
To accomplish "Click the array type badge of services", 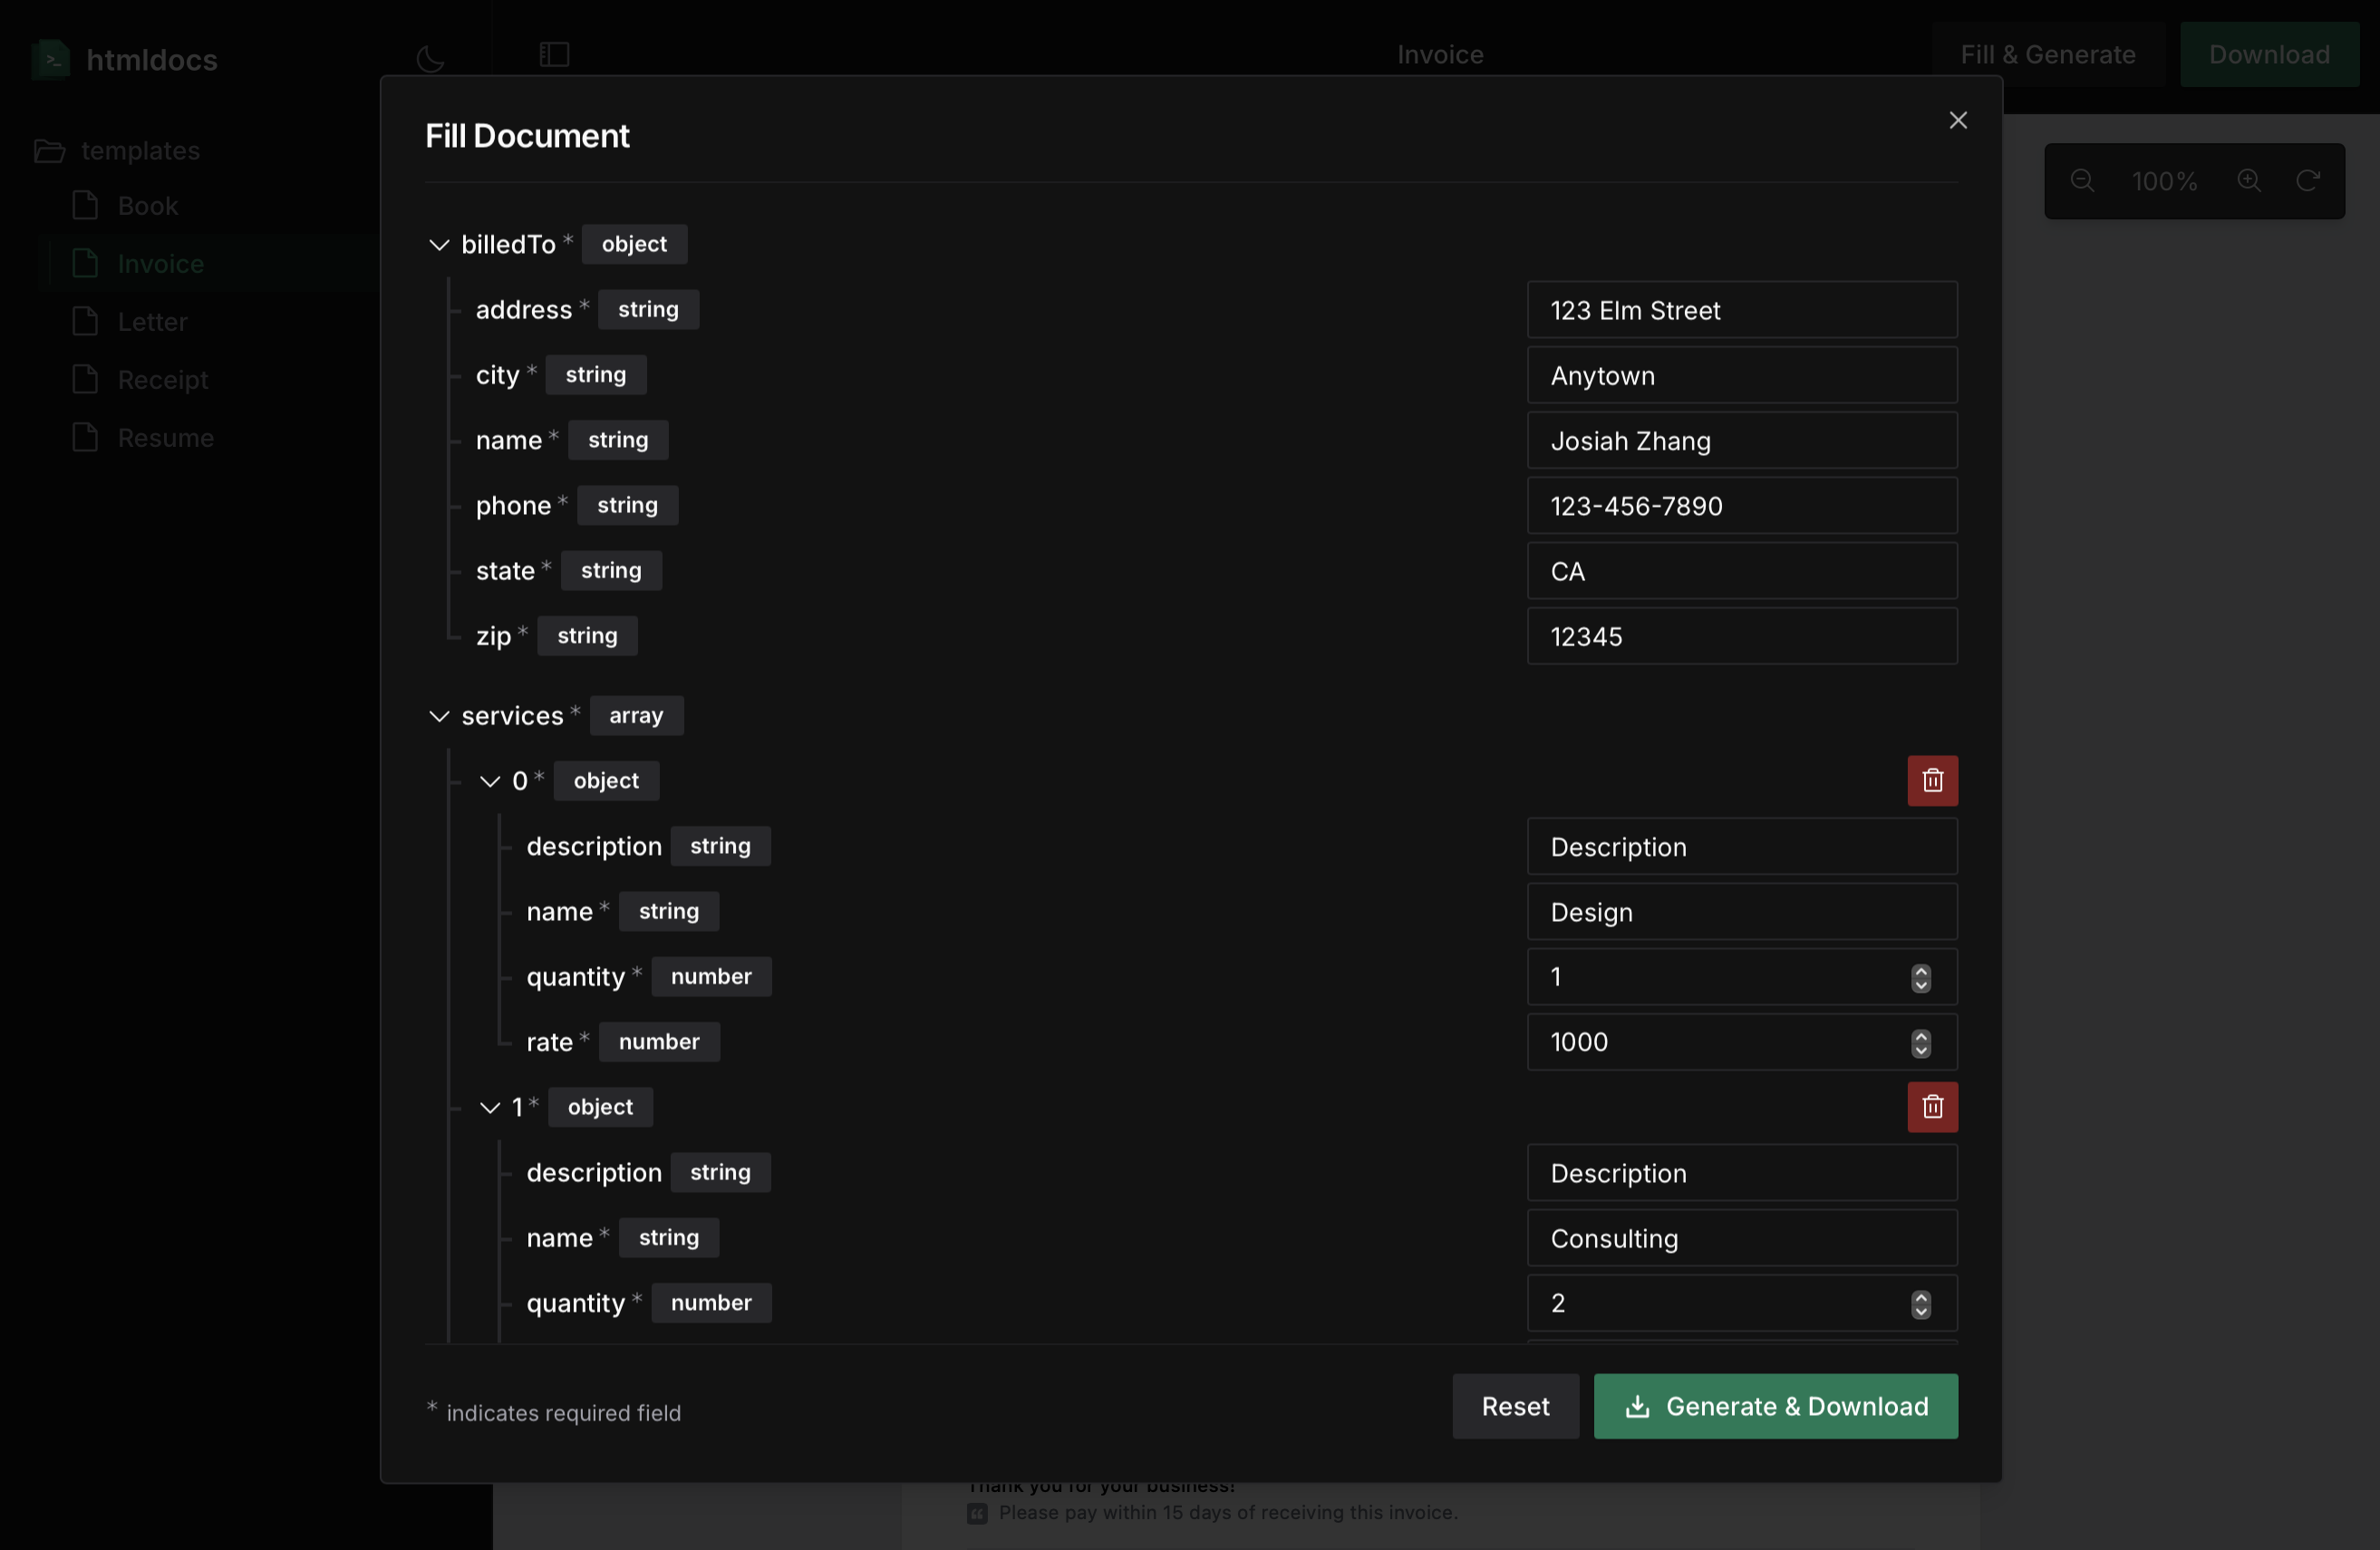I will (636, 715).
